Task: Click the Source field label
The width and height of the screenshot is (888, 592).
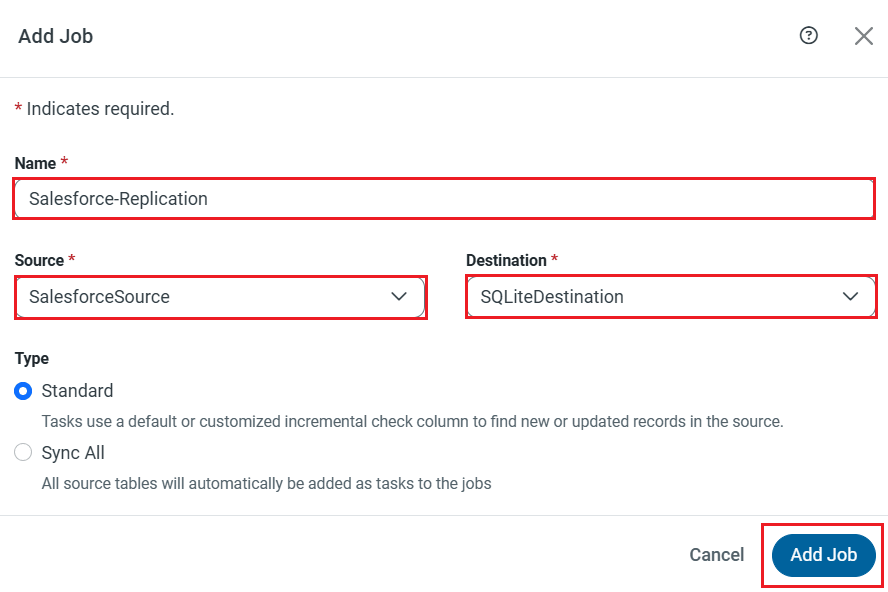Action: [x=39, y=260]
